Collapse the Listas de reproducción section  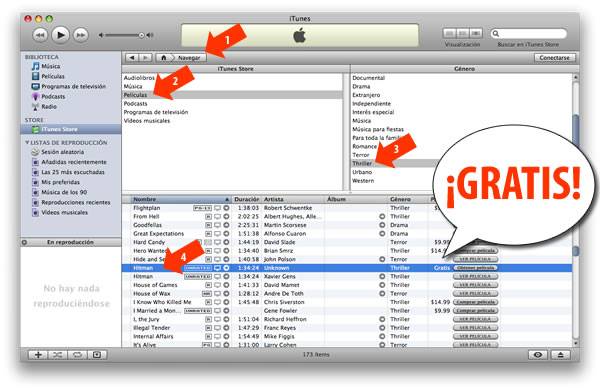[x=27, y=142]
